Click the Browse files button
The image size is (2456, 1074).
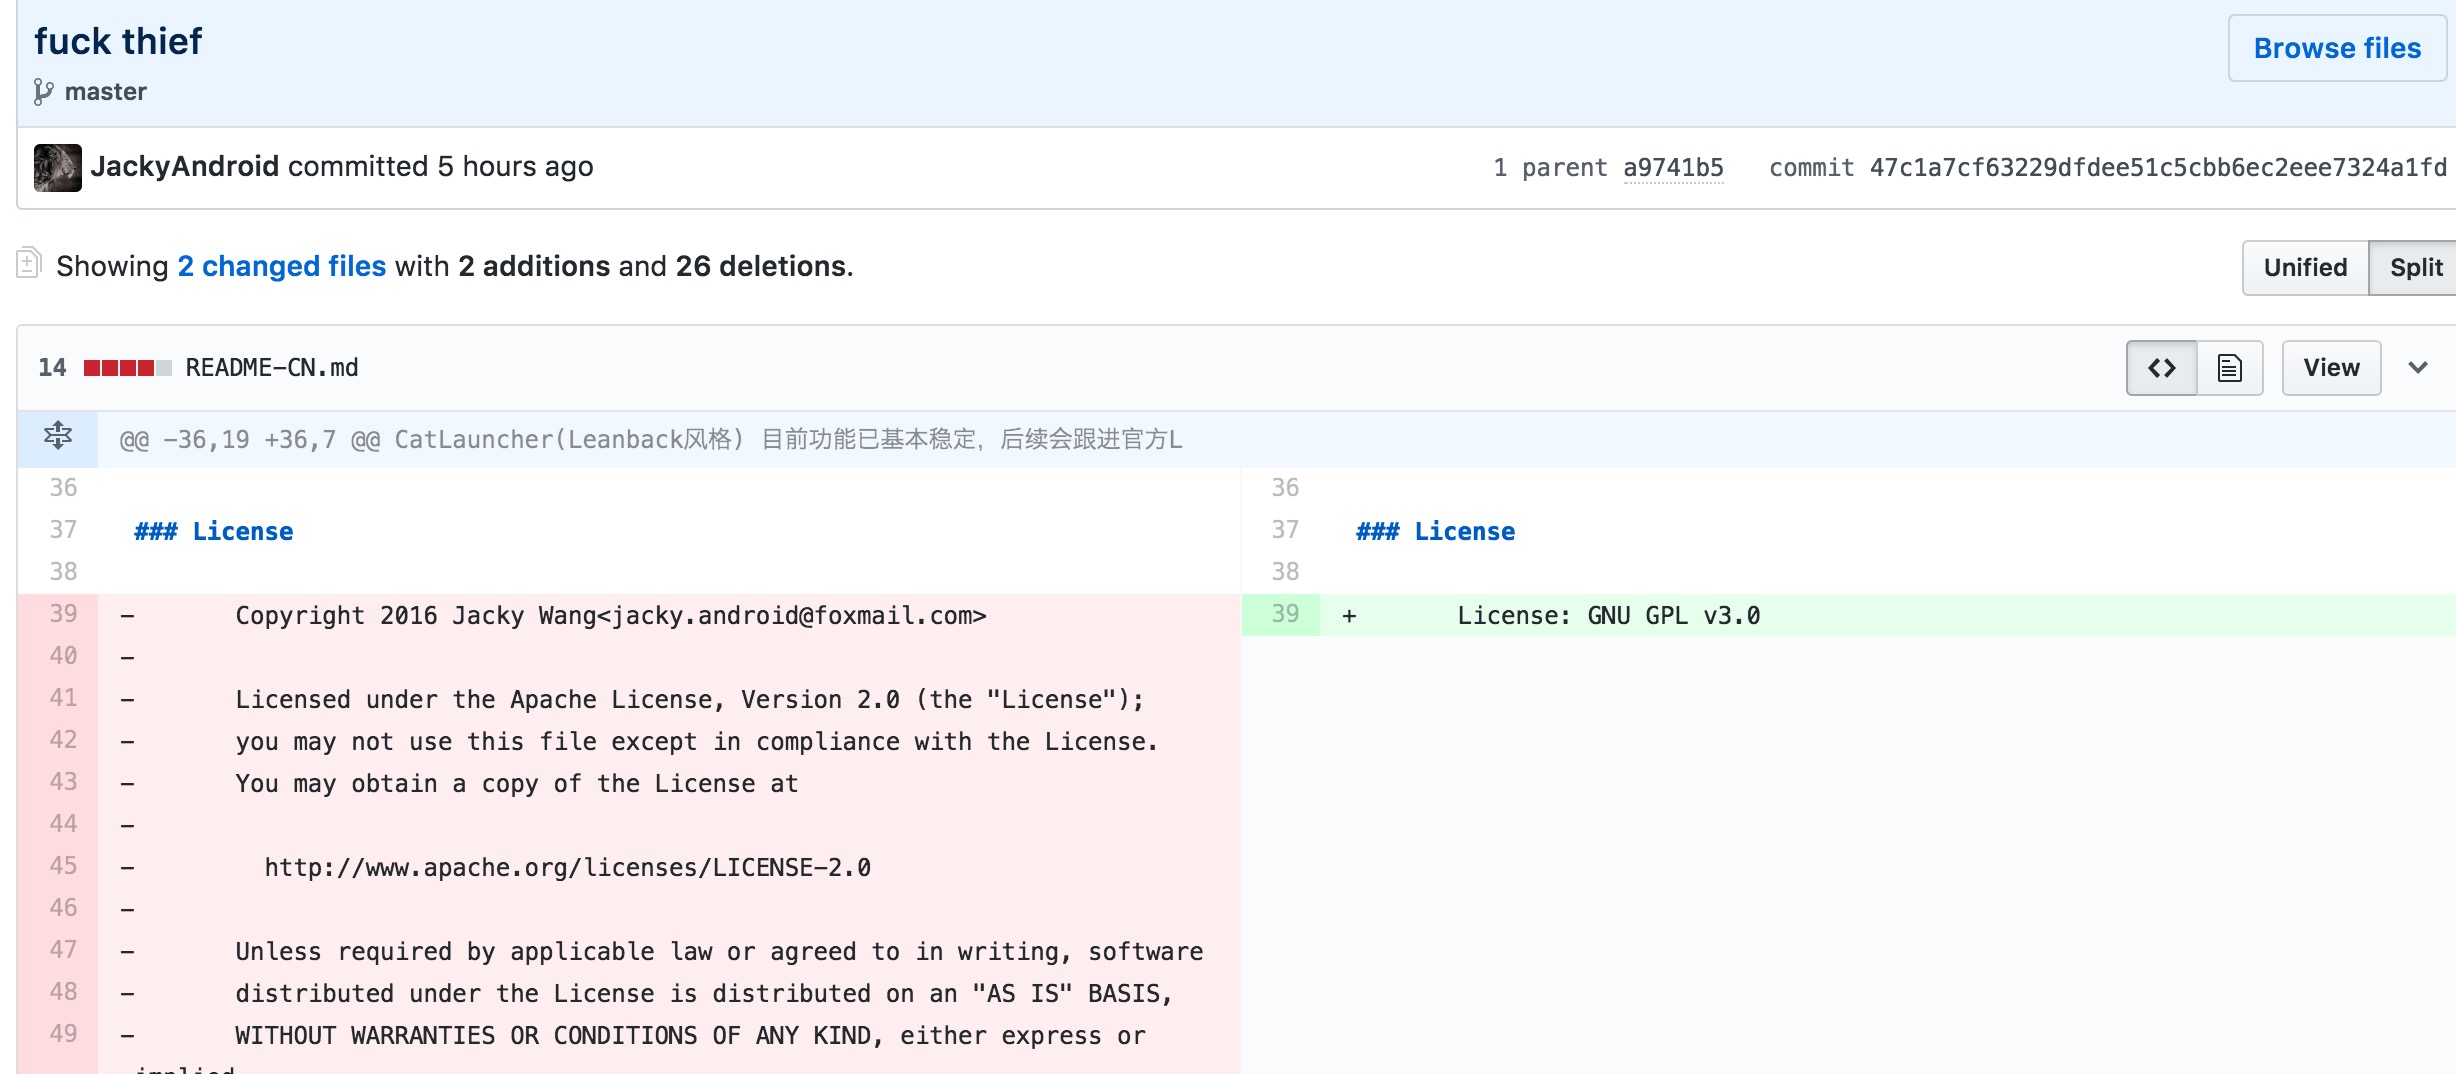(x=2336, y=48)
